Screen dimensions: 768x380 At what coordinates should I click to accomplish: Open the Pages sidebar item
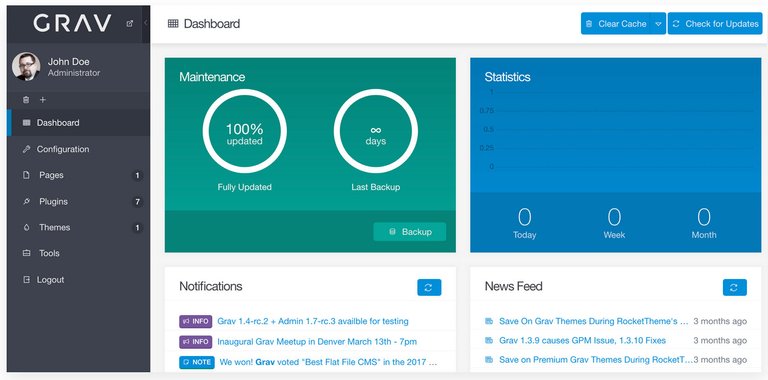(78, 175)
